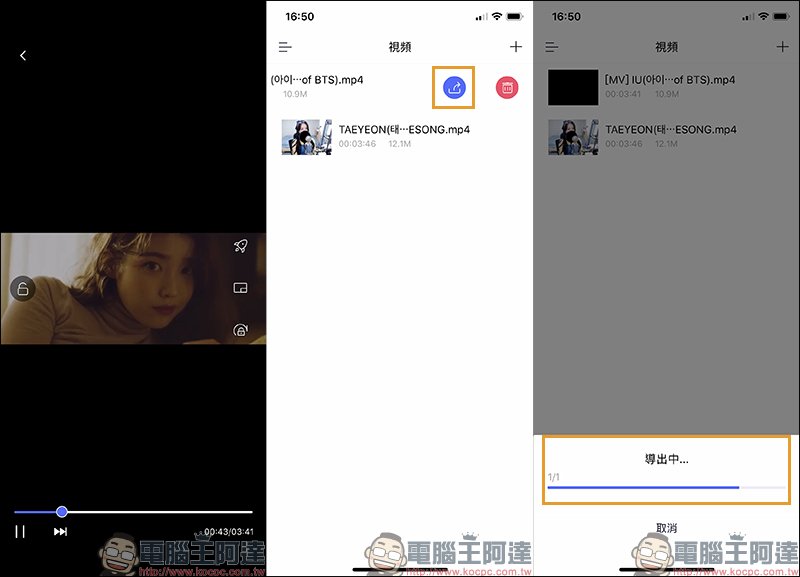Toggle the rotation lock icon on video
Viewport: 800px width, 577px height.
tap(240, 330)
